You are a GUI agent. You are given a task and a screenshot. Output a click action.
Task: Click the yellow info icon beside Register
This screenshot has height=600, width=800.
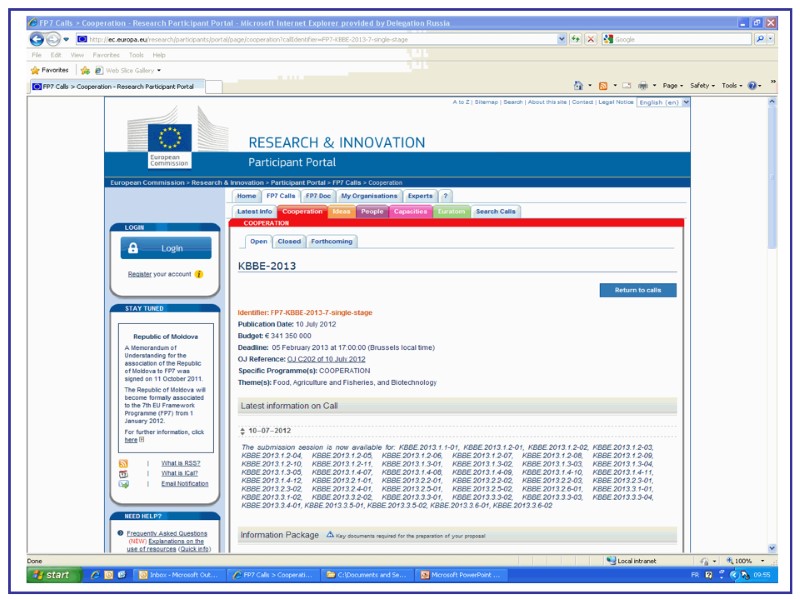[x=199, y=274]
